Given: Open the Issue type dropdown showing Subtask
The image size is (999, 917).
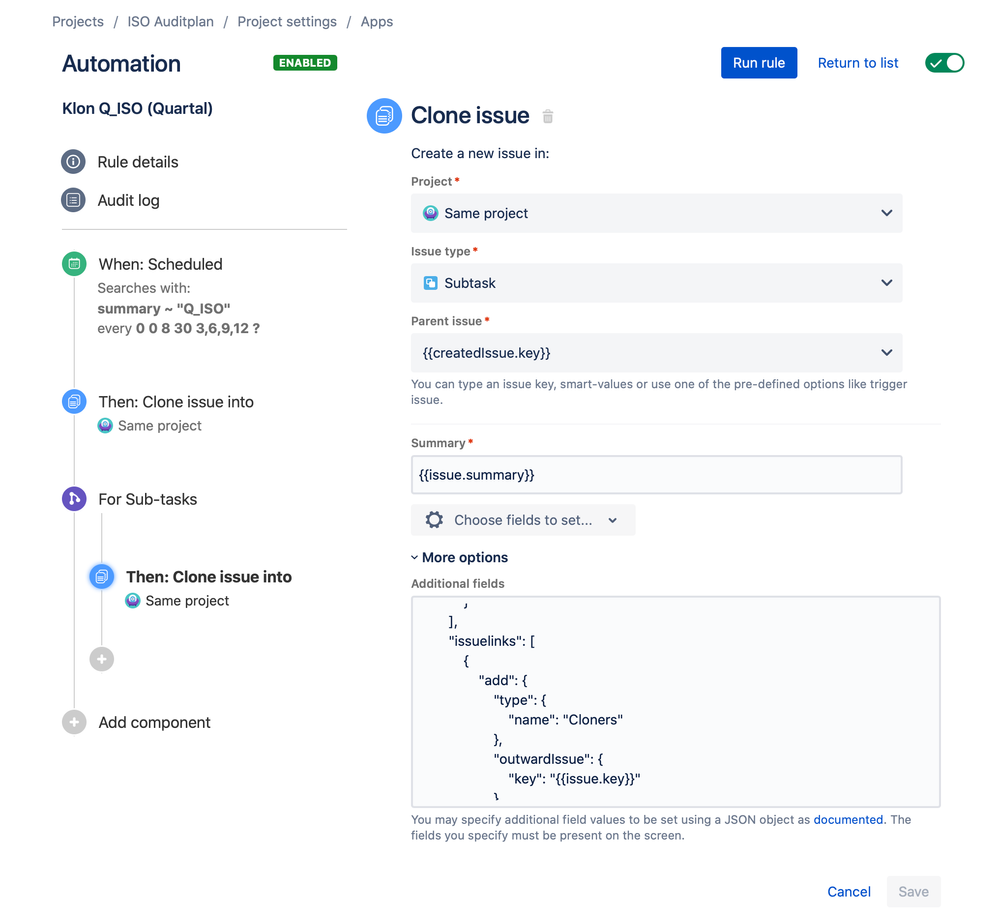Looking at the screenshot, I should coord(656,283).
